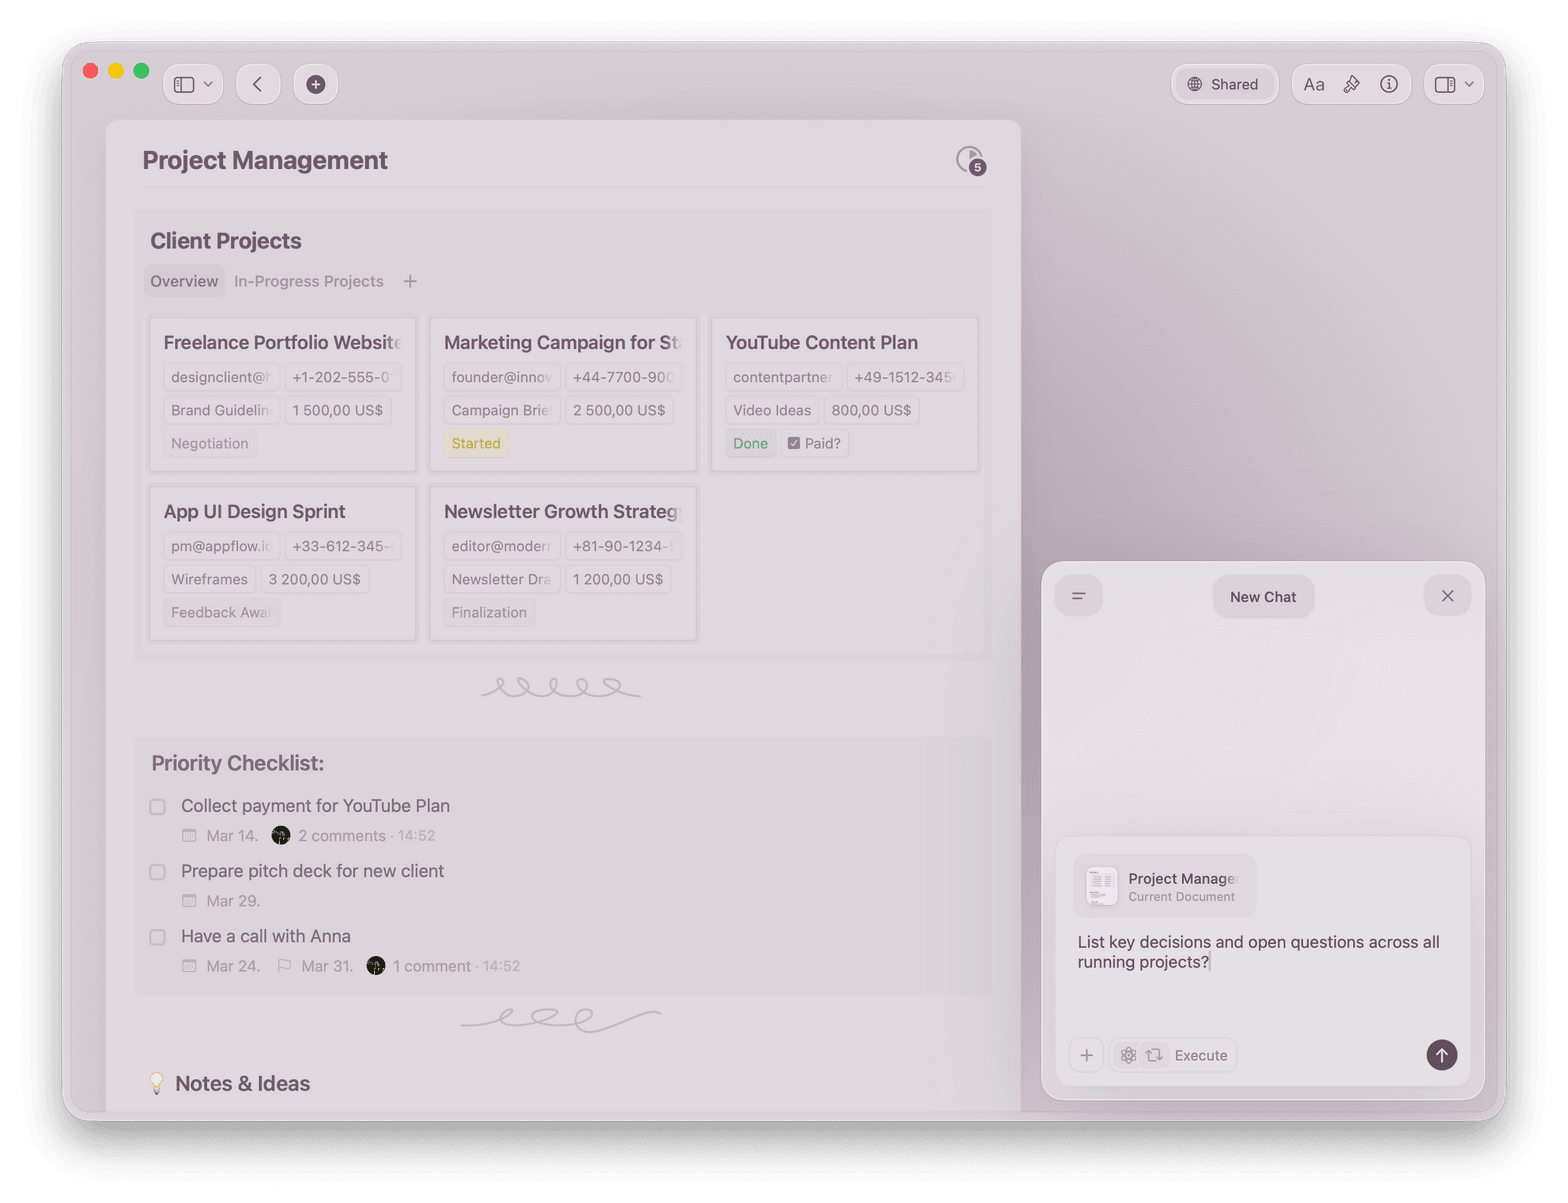
Task: Open the styling brush tool
Action: 1351,84
